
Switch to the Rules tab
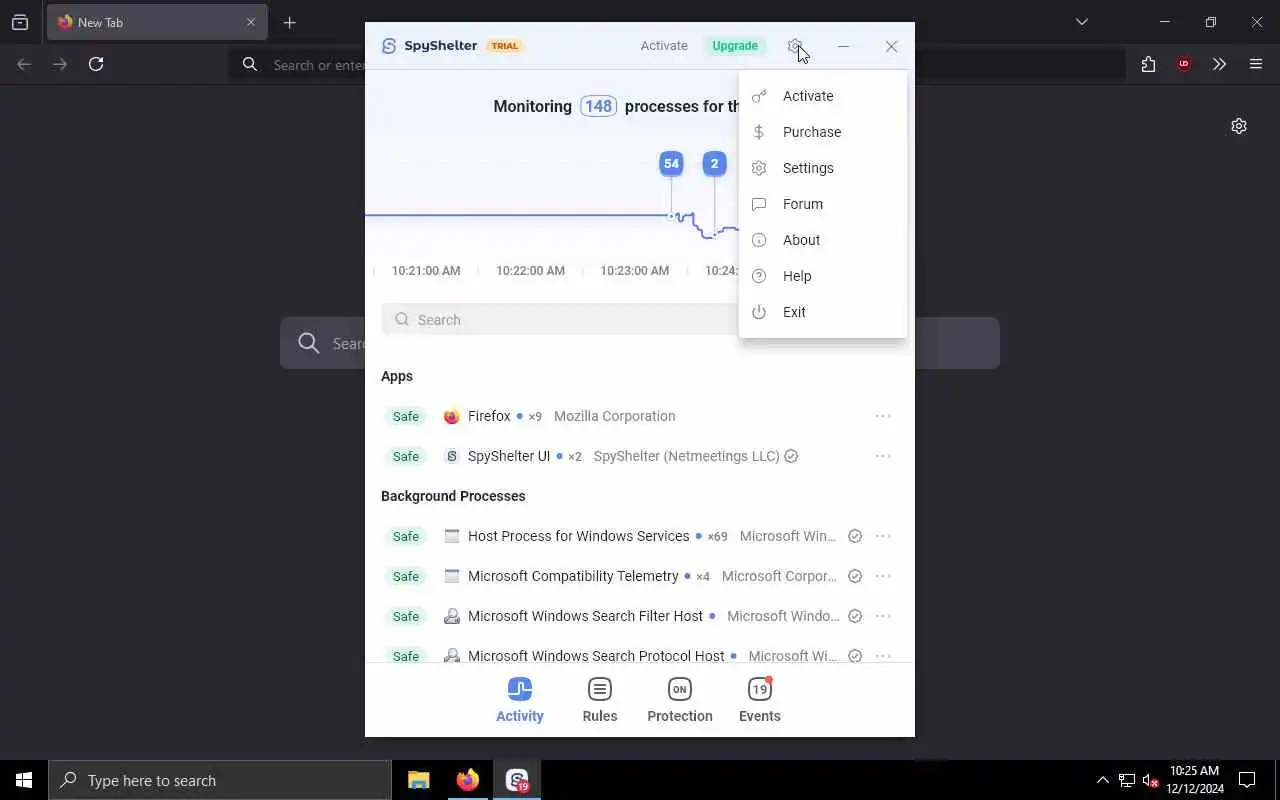tap(600, 700)
